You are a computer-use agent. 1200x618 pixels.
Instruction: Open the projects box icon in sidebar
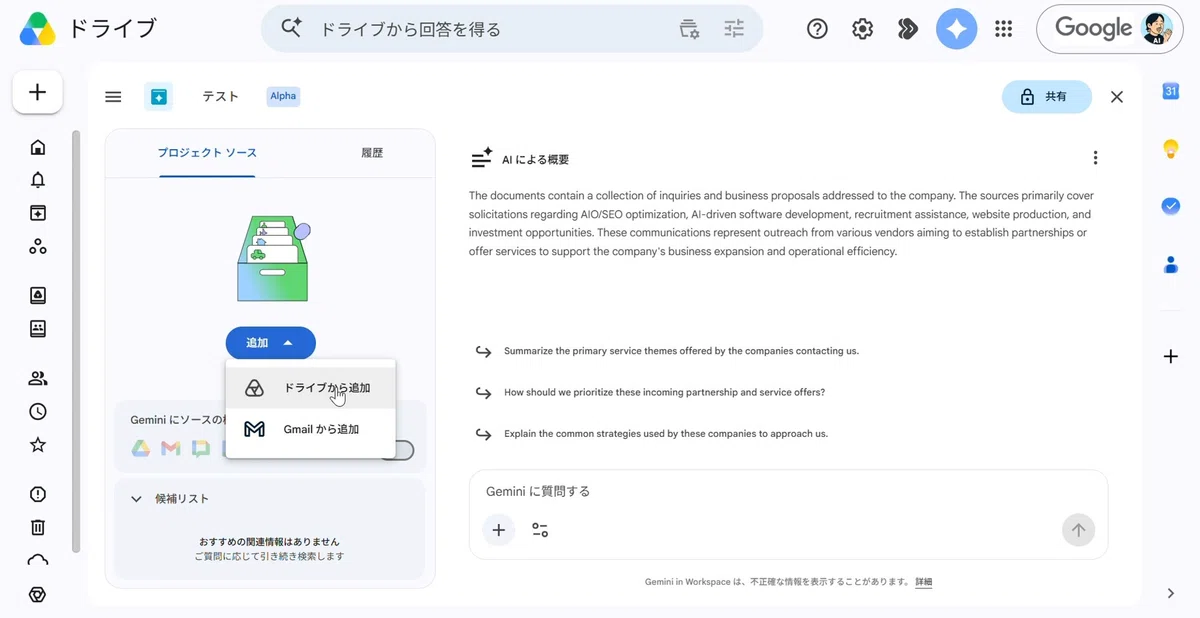click(38, 213)
